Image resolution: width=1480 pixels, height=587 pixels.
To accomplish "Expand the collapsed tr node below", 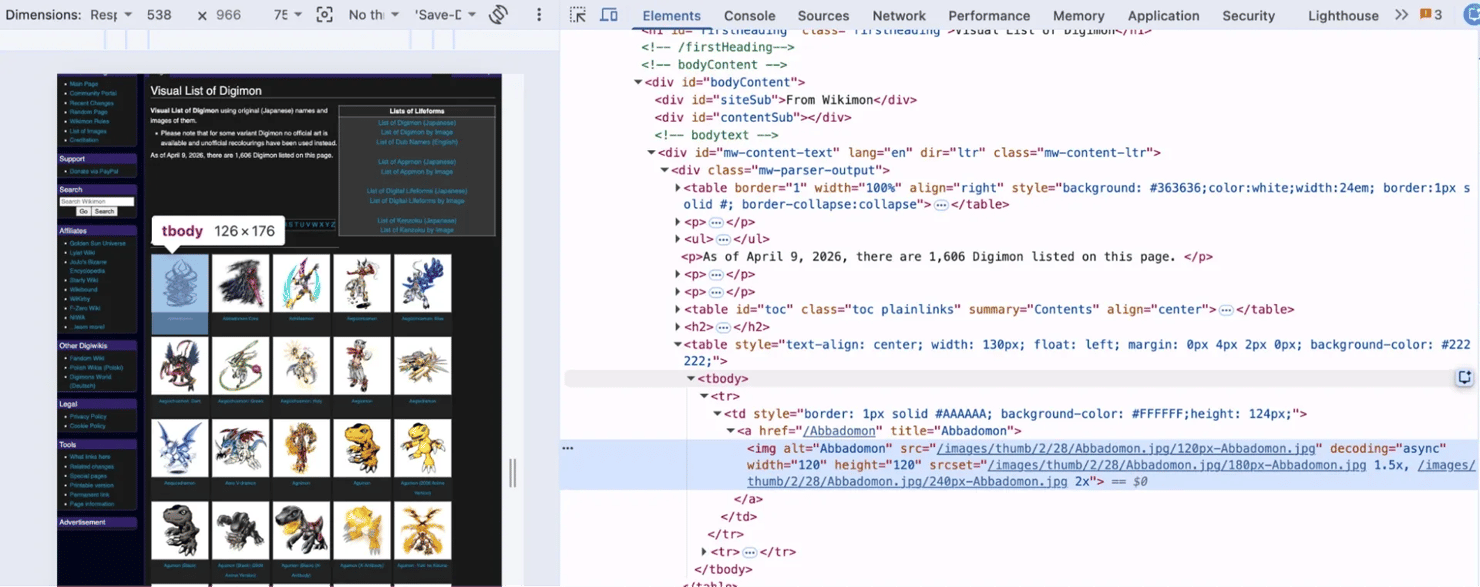I will tap(704, 552).
